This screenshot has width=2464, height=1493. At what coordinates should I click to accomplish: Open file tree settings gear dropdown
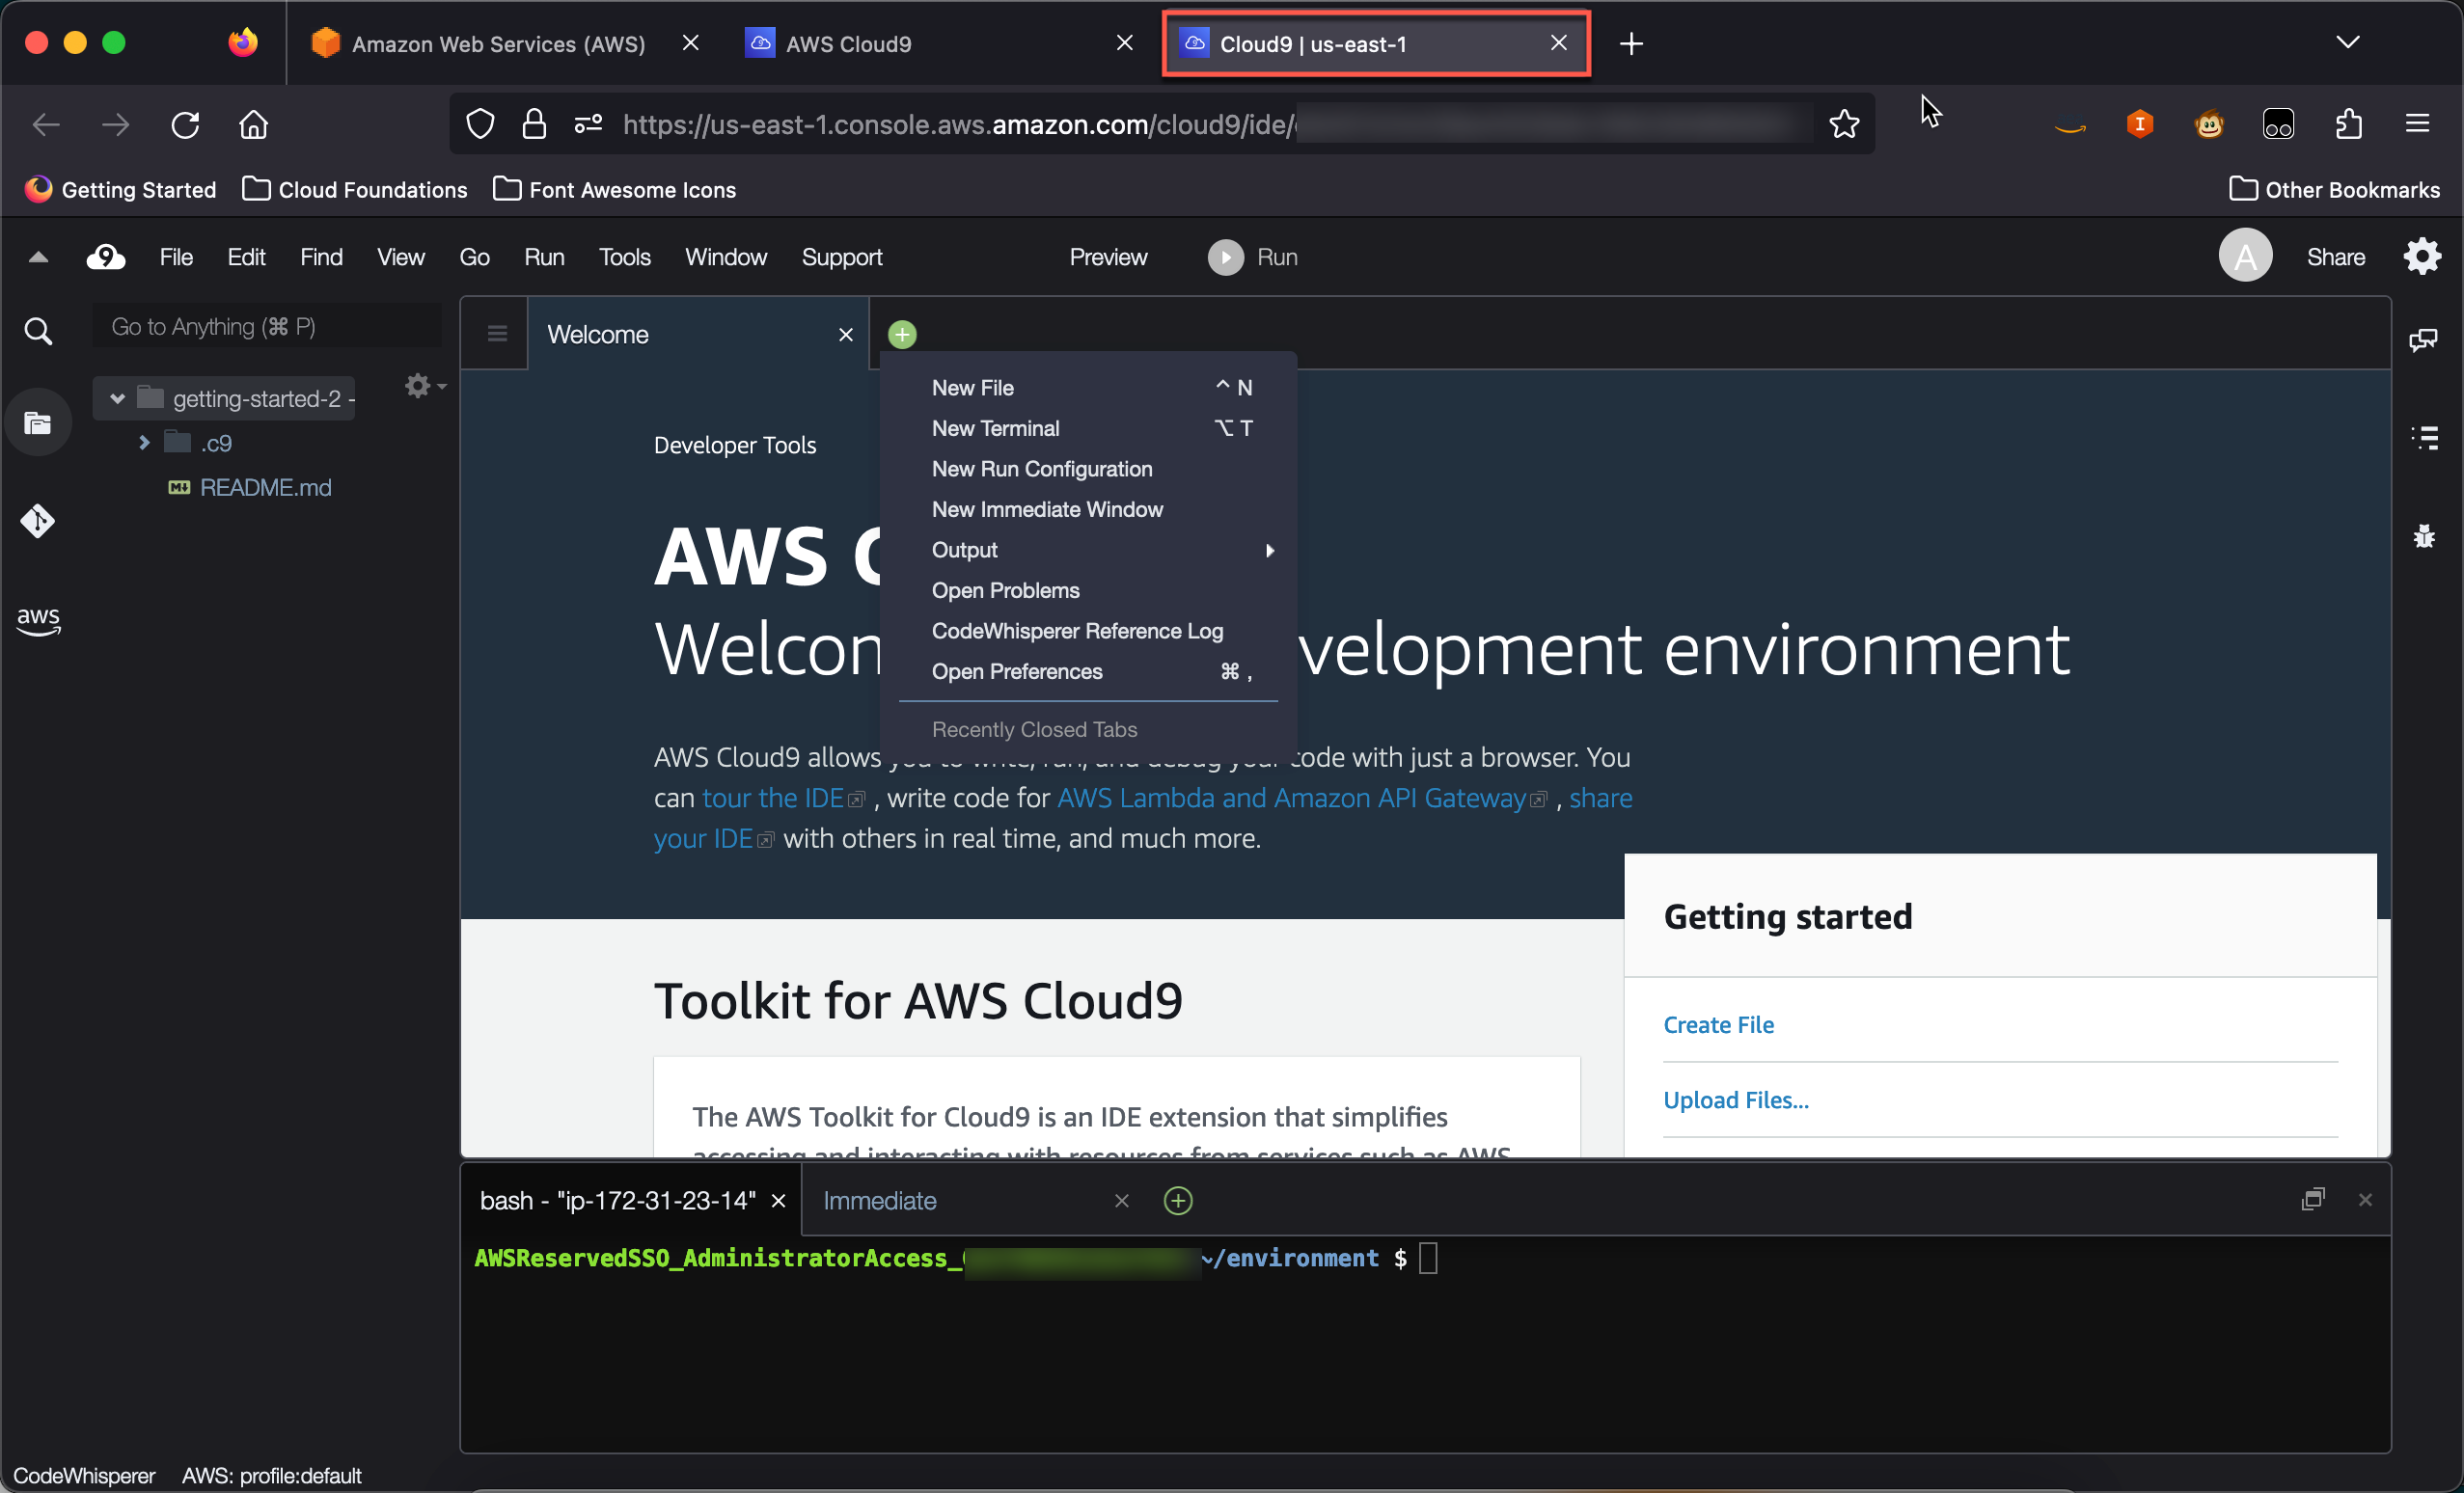pos(425,386)
